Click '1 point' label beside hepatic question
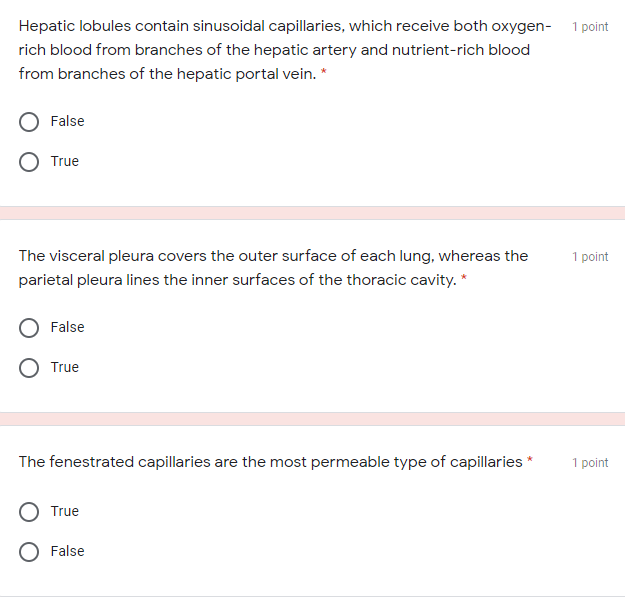The width and height of the screenshot is (628, 597). [x=590, y=27]
